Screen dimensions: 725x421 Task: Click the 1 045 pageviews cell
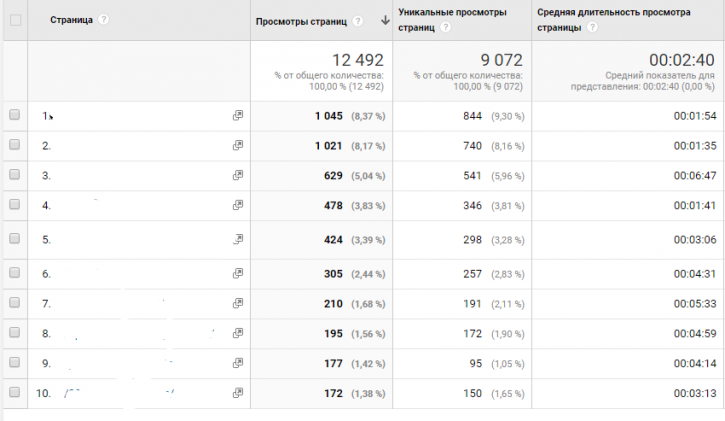[329, 116]
